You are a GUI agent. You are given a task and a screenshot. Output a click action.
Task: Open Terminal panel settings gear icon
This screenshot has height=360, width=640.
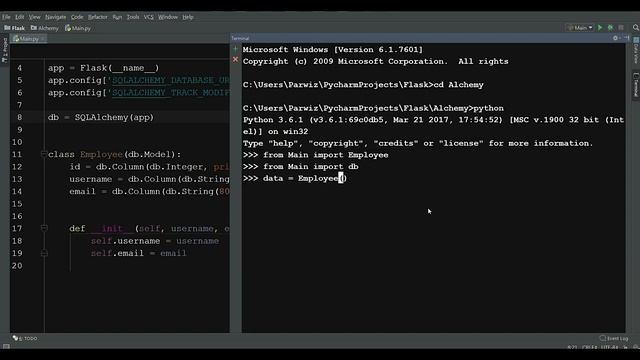[x=616, y=38]
